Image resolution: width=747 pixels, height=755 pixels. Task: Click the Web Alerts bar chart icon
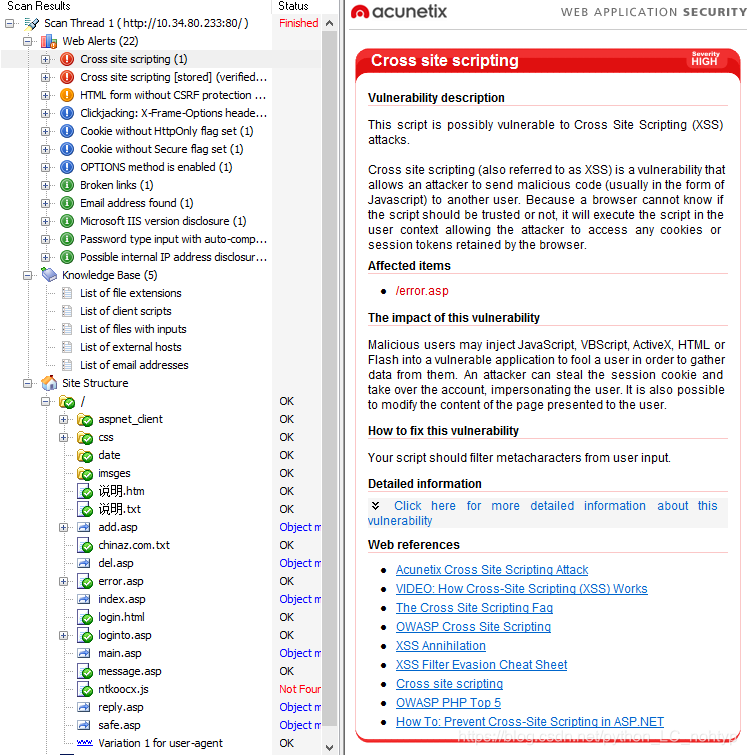(49, 41)
